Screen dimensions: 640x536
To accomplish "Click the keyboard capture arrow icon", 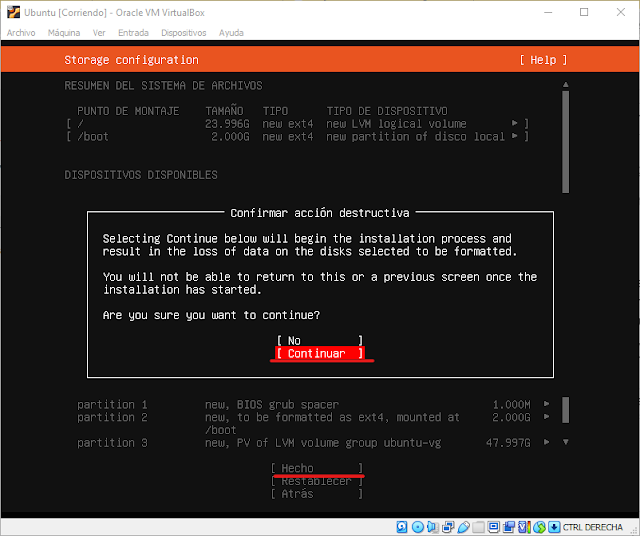I will [x=554, y=527].
